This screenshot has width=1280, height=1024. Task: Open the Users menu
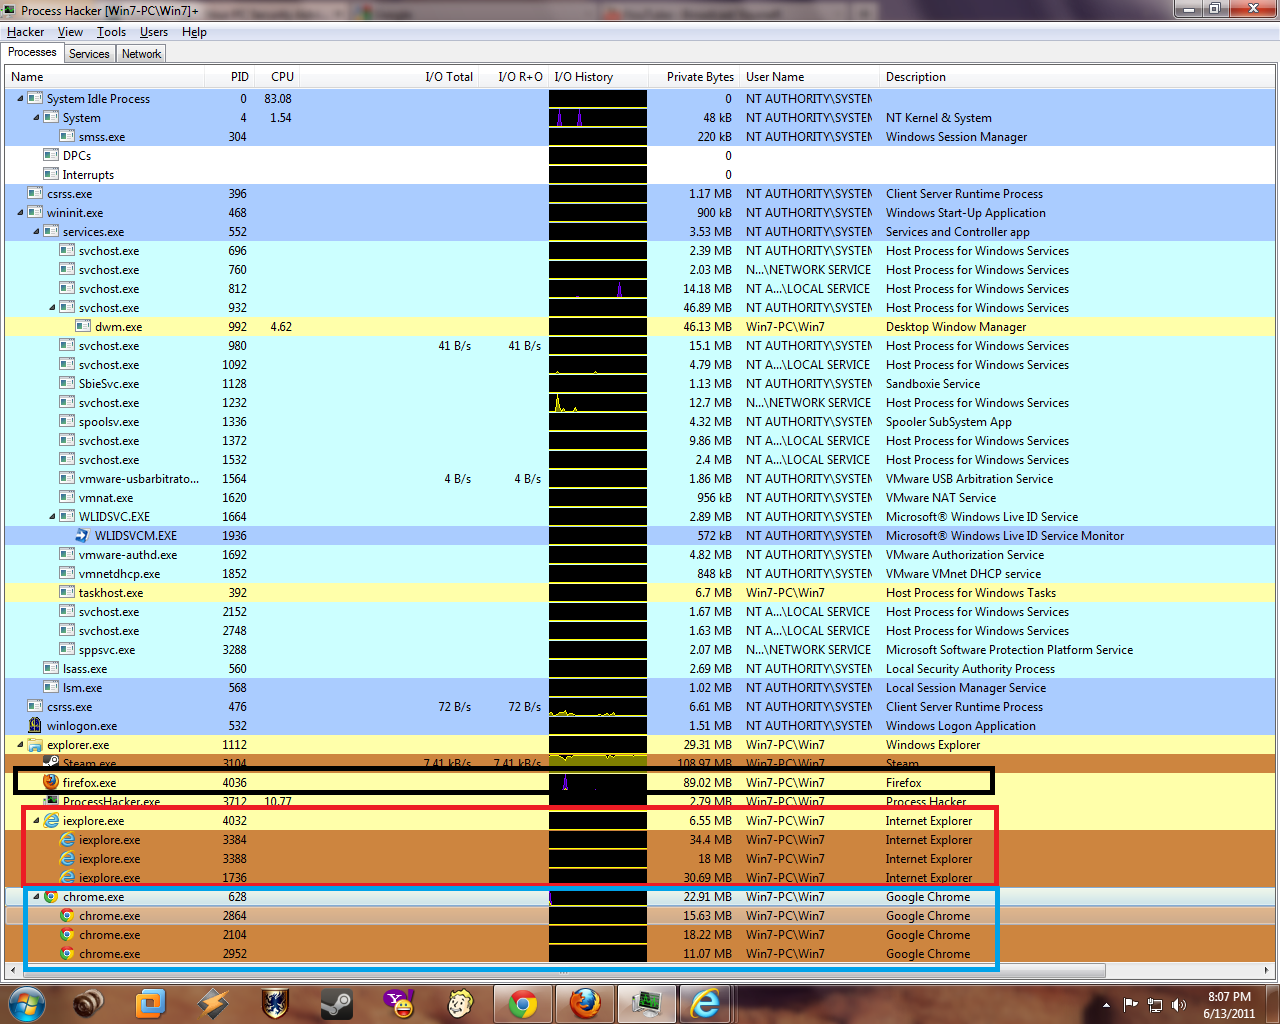pyautogui.click(x=154, y=32)
